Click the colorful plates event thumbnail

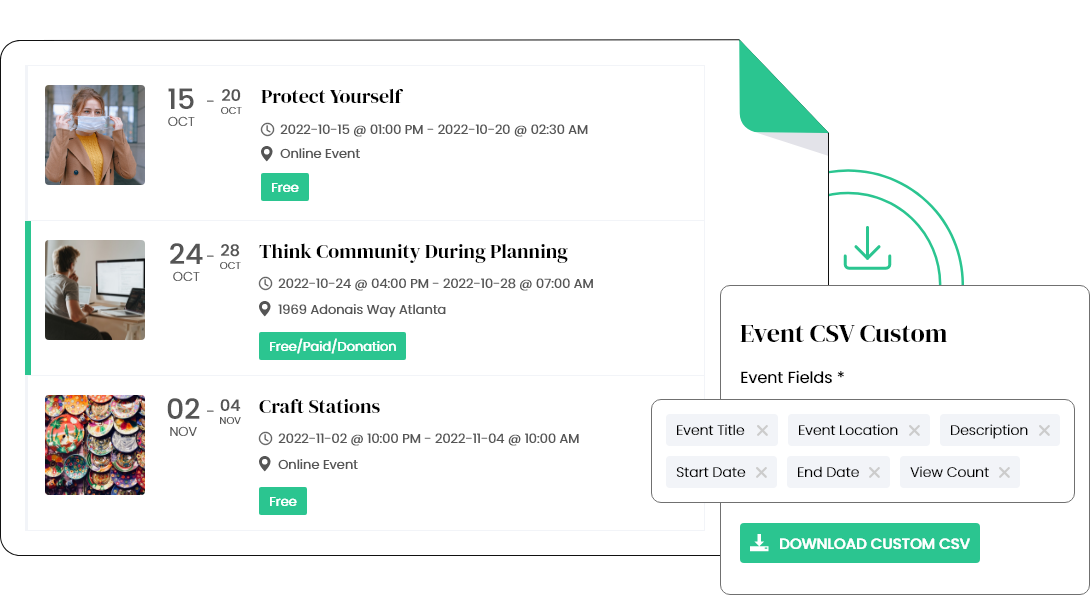pyautogui.click(x=95, y=445)
